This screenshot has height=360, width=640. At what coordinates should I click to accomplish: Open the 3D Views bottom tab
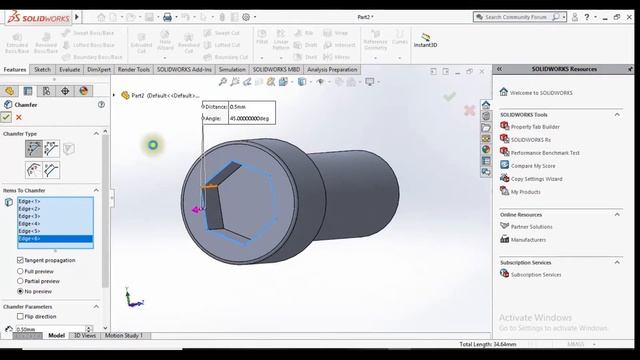coord(84,336)
